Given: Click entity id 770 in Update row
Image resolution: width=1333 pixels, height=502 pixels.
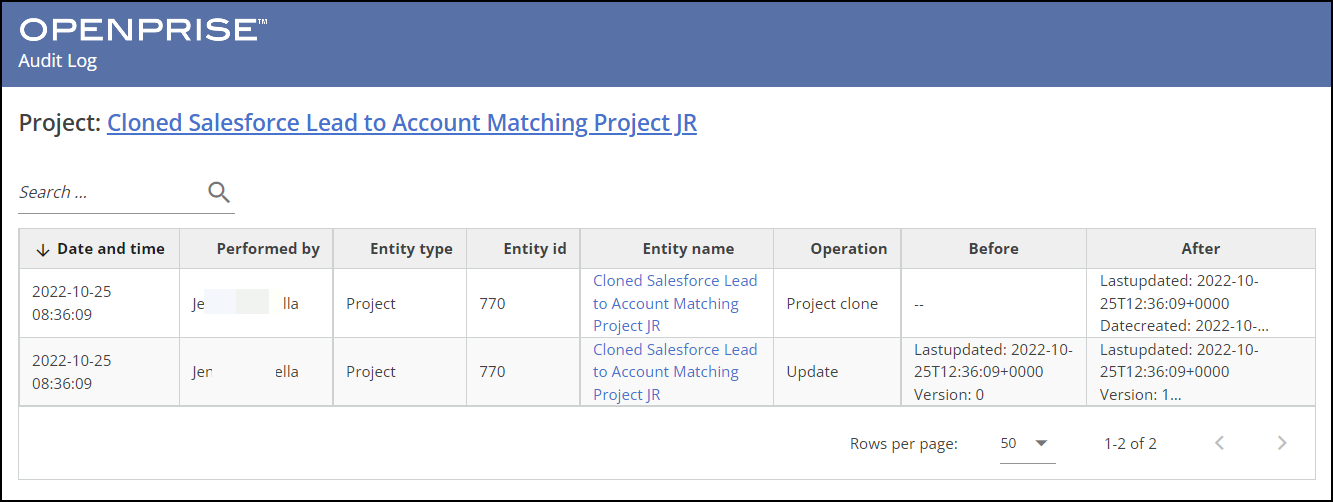Looking at the screenshot, I should pos(523,372).
